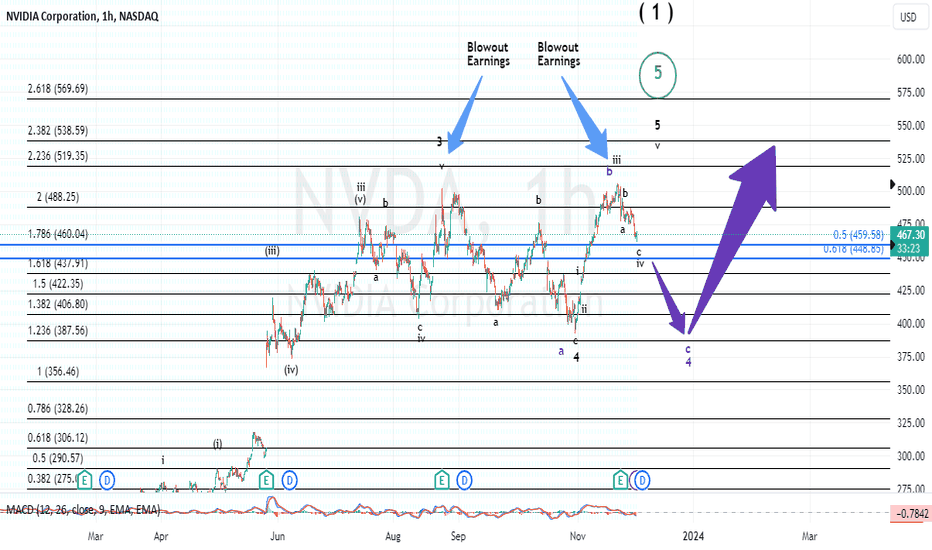Select the 1.5 (422.35) Fibonacci label
The image size is (932, 550).
[58, 284]
